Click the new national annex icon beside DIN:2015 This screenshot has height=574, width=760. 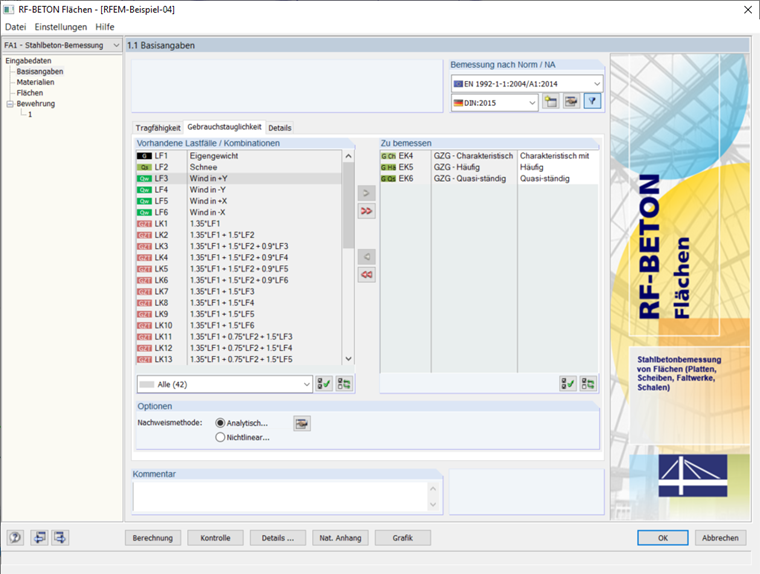551,102
